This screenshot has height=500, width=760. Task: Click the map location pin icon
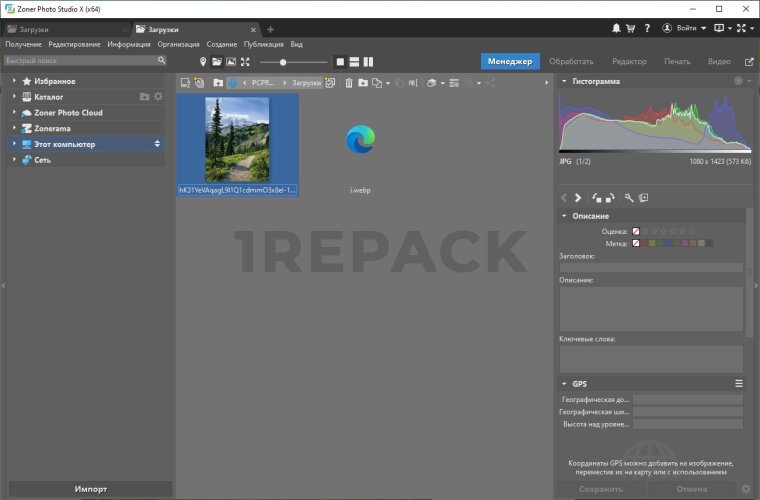(202, 62)
